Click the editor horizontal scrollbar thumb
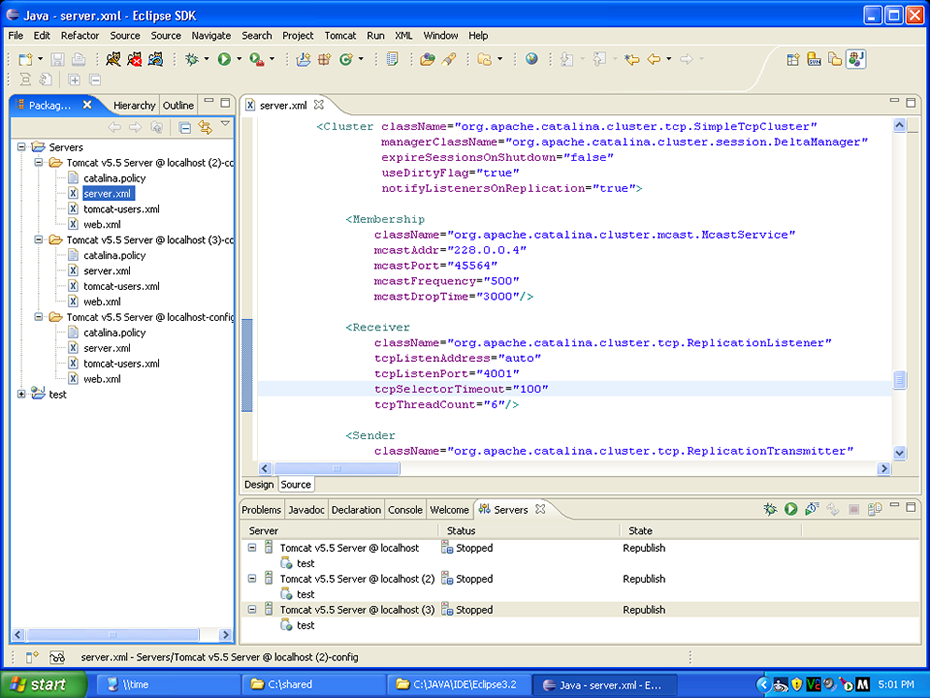This screenshot has width=930, height=698. [337, 468]
